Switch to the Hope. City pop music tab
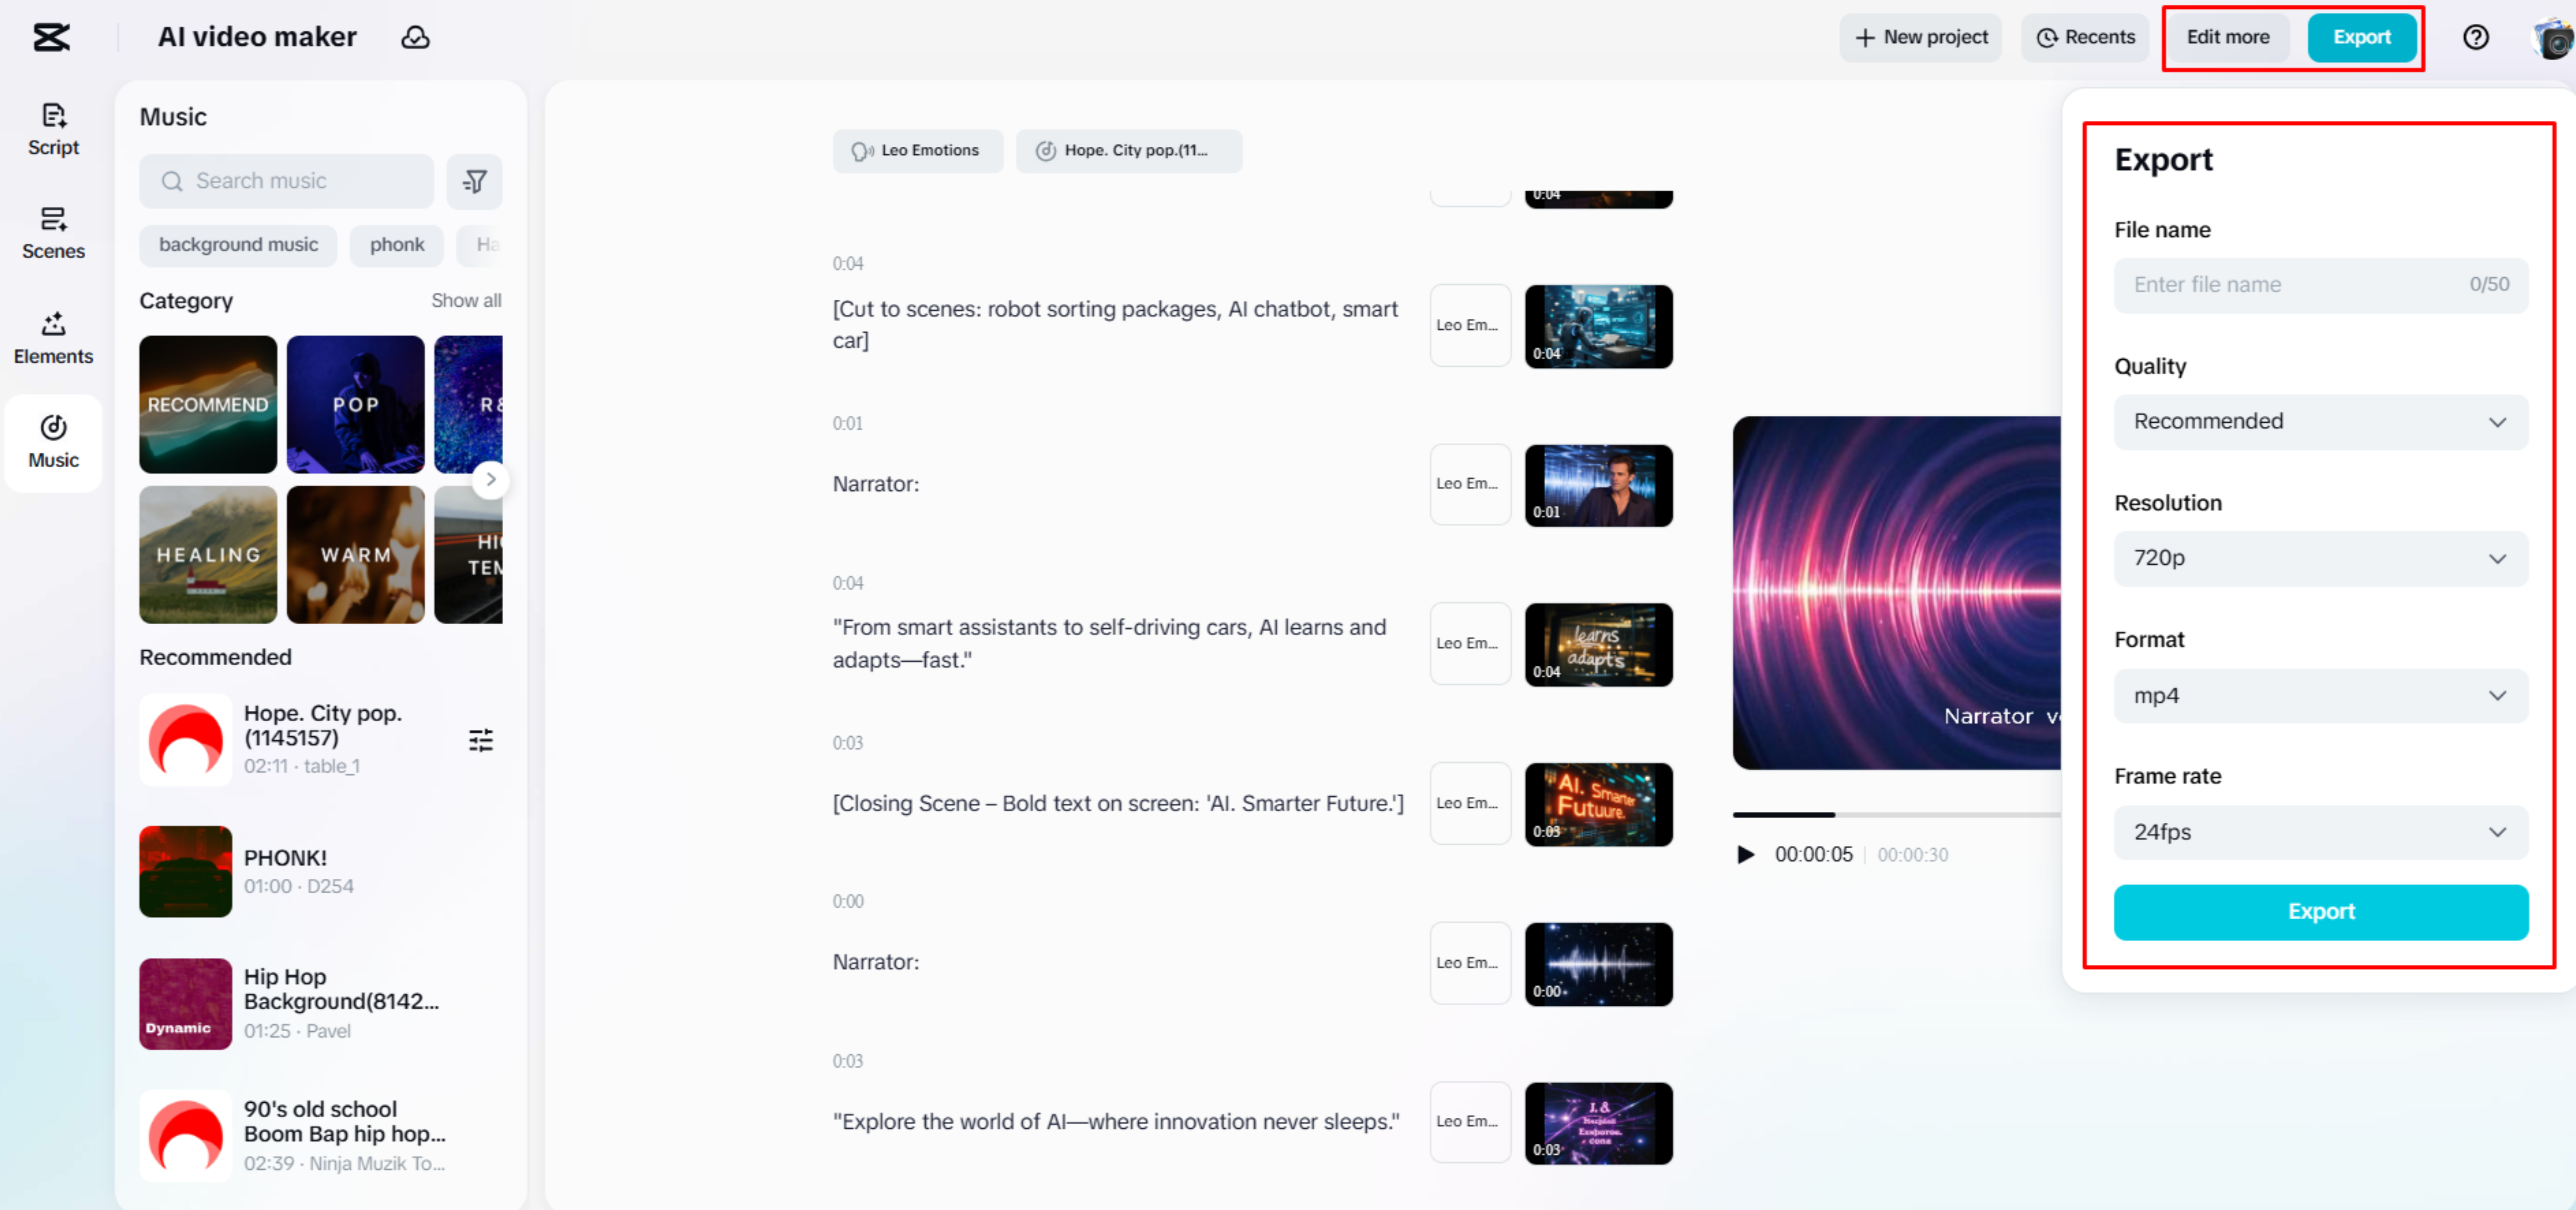 (1128, 150)
